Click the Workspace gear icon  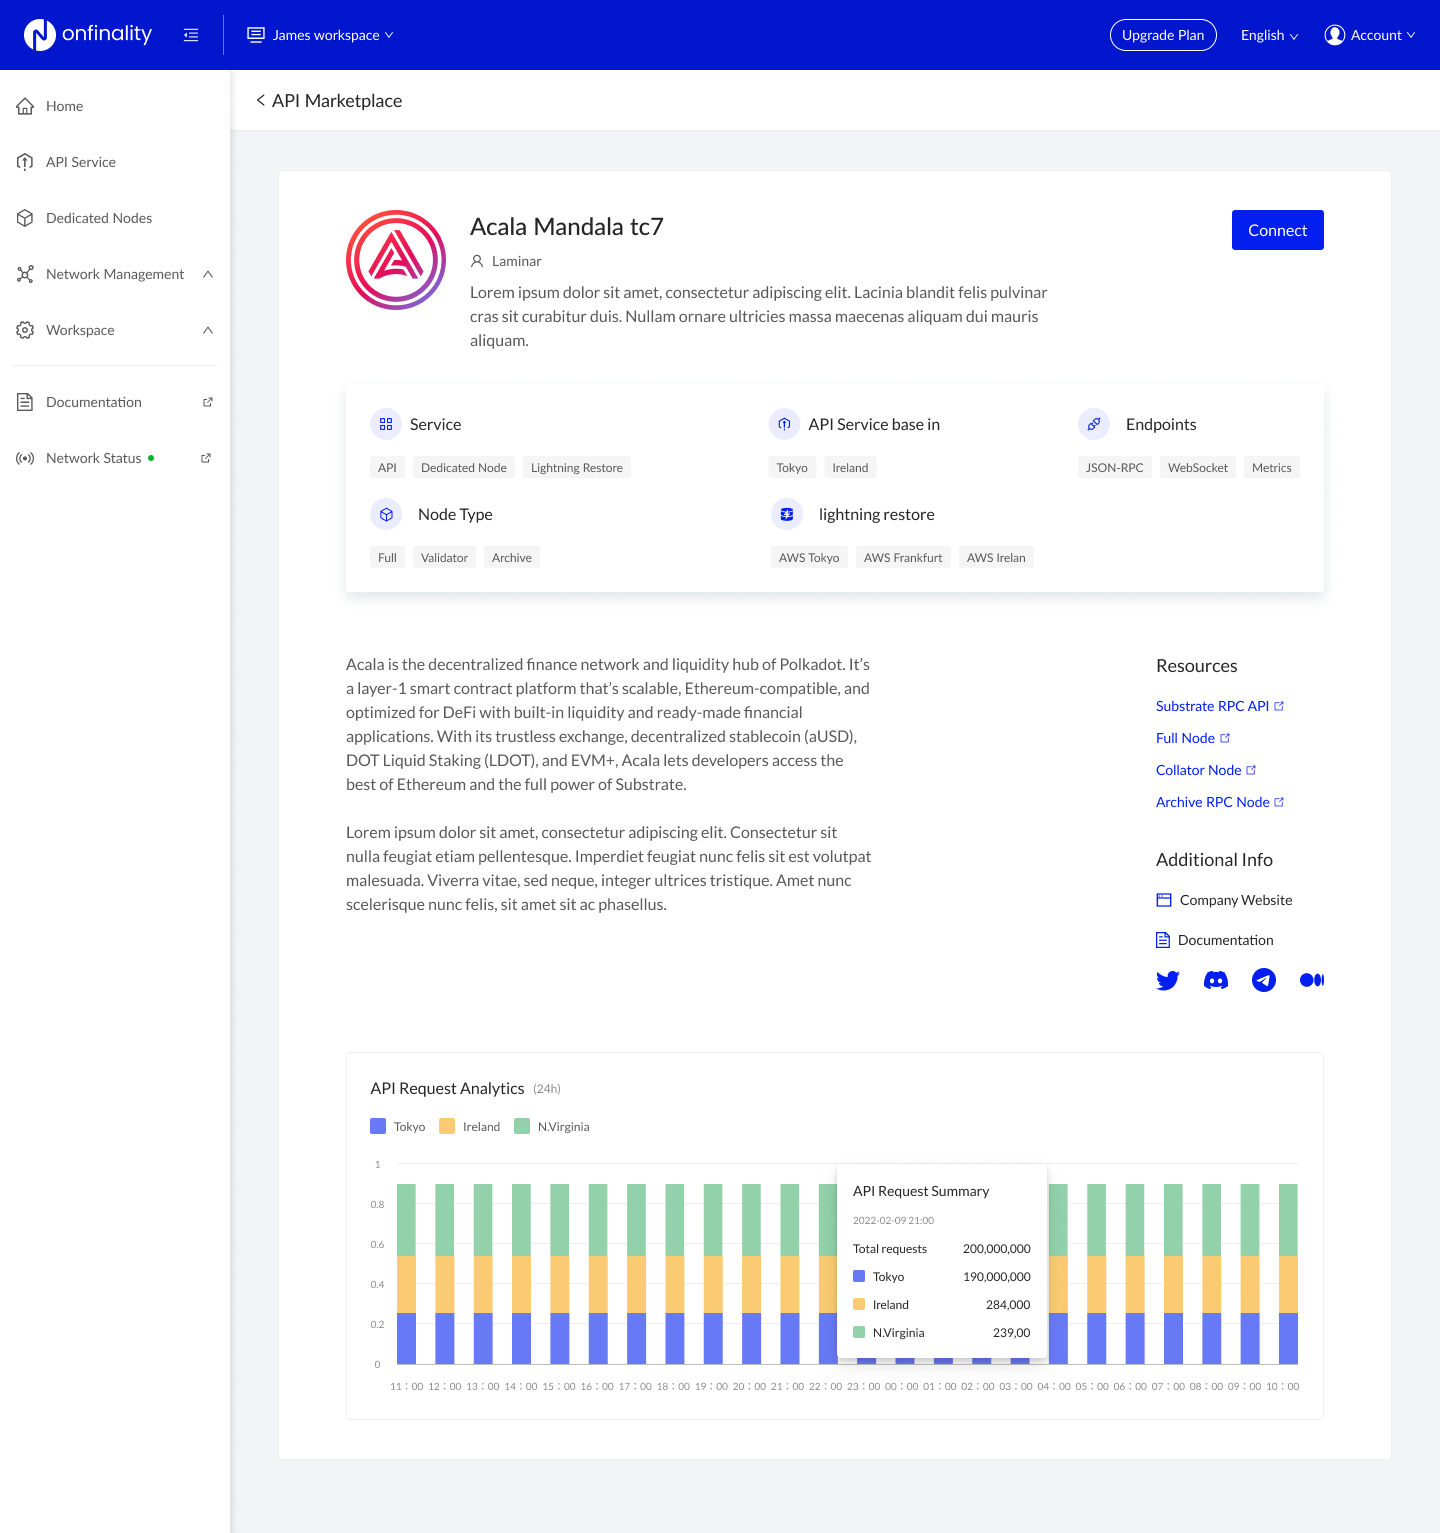[x=25, y=330]
